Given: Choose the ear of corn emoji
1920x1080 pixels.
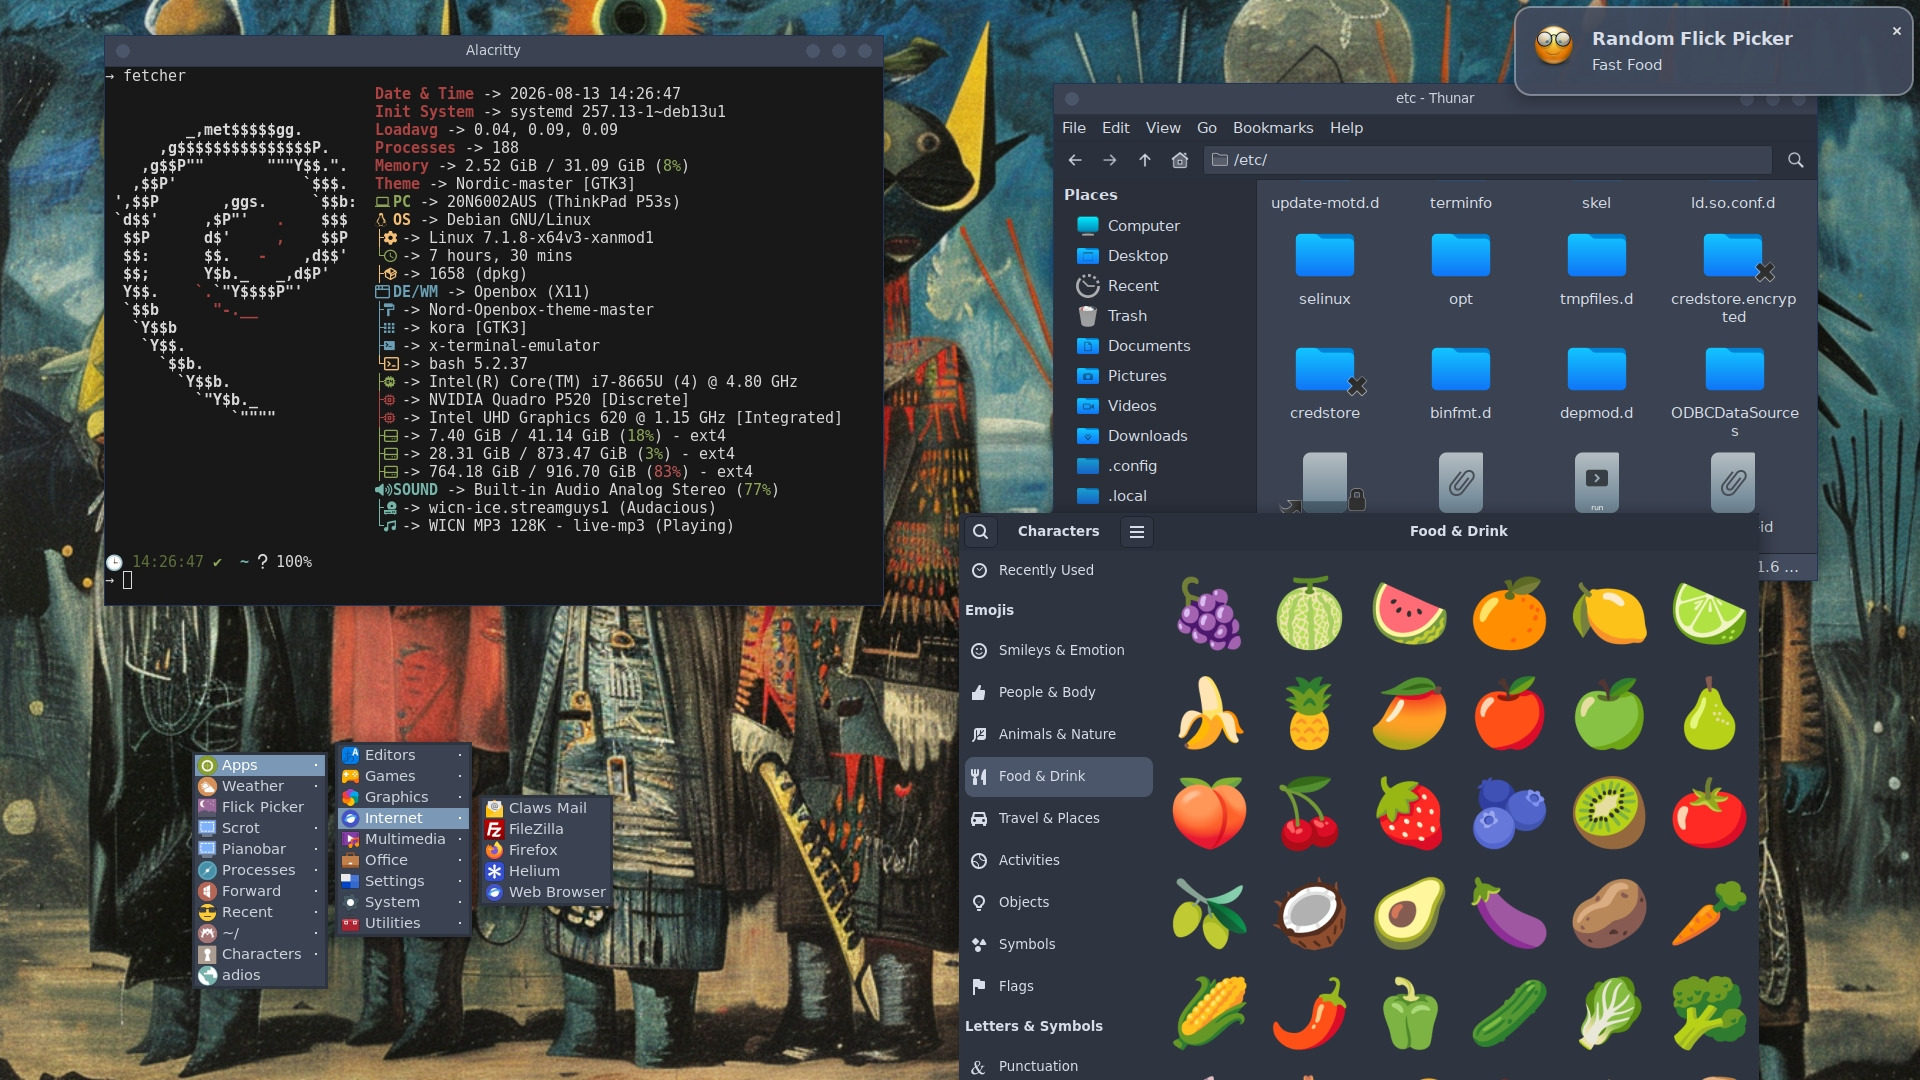Looking at the screenshot, I should 1209,1014.
